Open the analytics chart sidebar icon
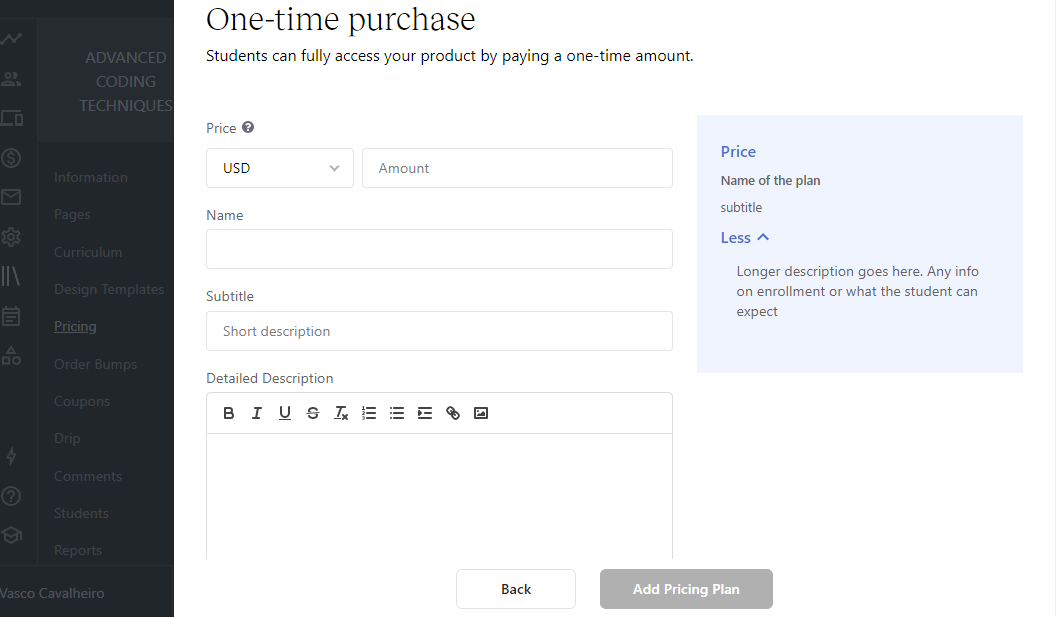The height and width of the screenshot is (617, 1056). [11, 38]
